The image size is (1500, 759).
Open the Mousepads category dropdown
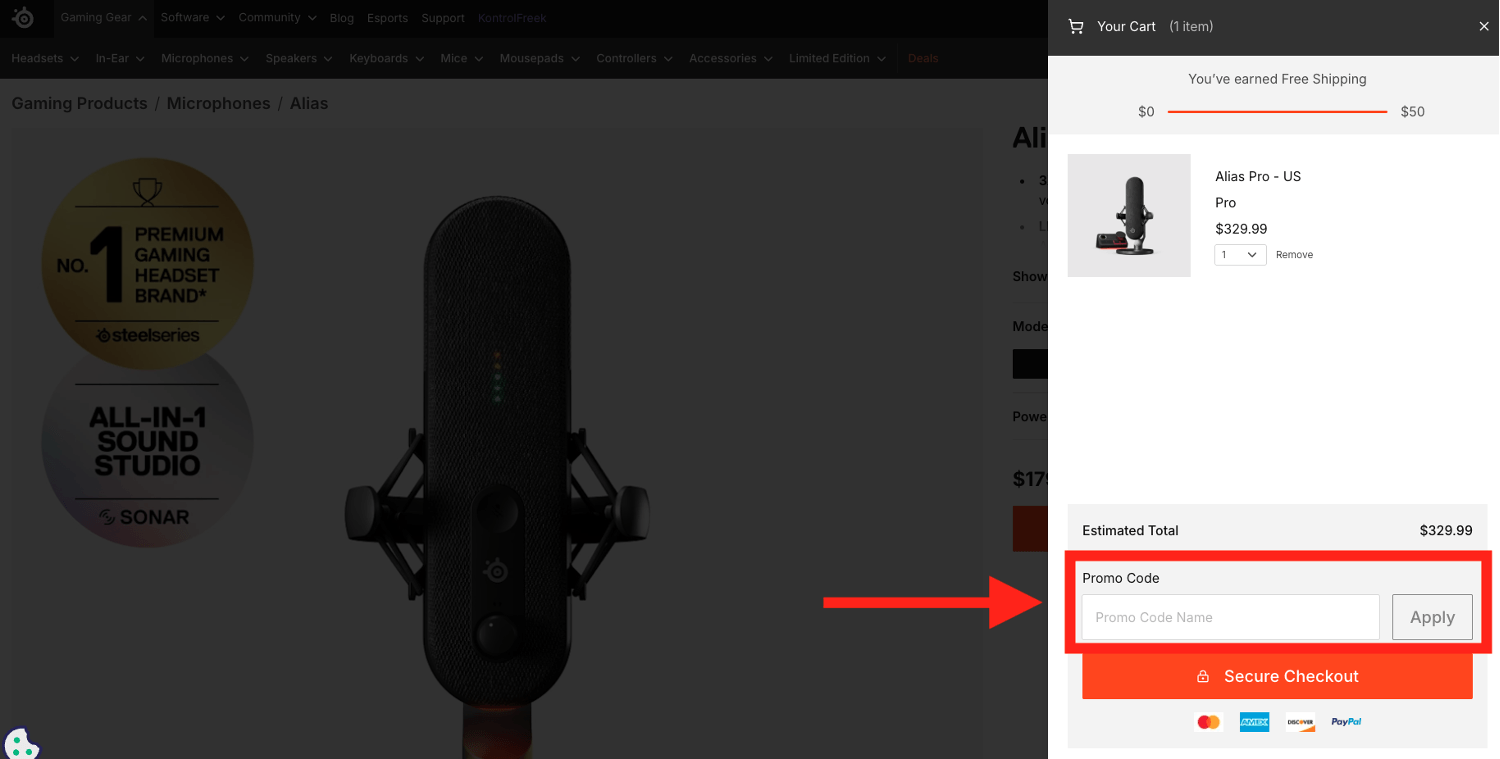tap(540, 59)
